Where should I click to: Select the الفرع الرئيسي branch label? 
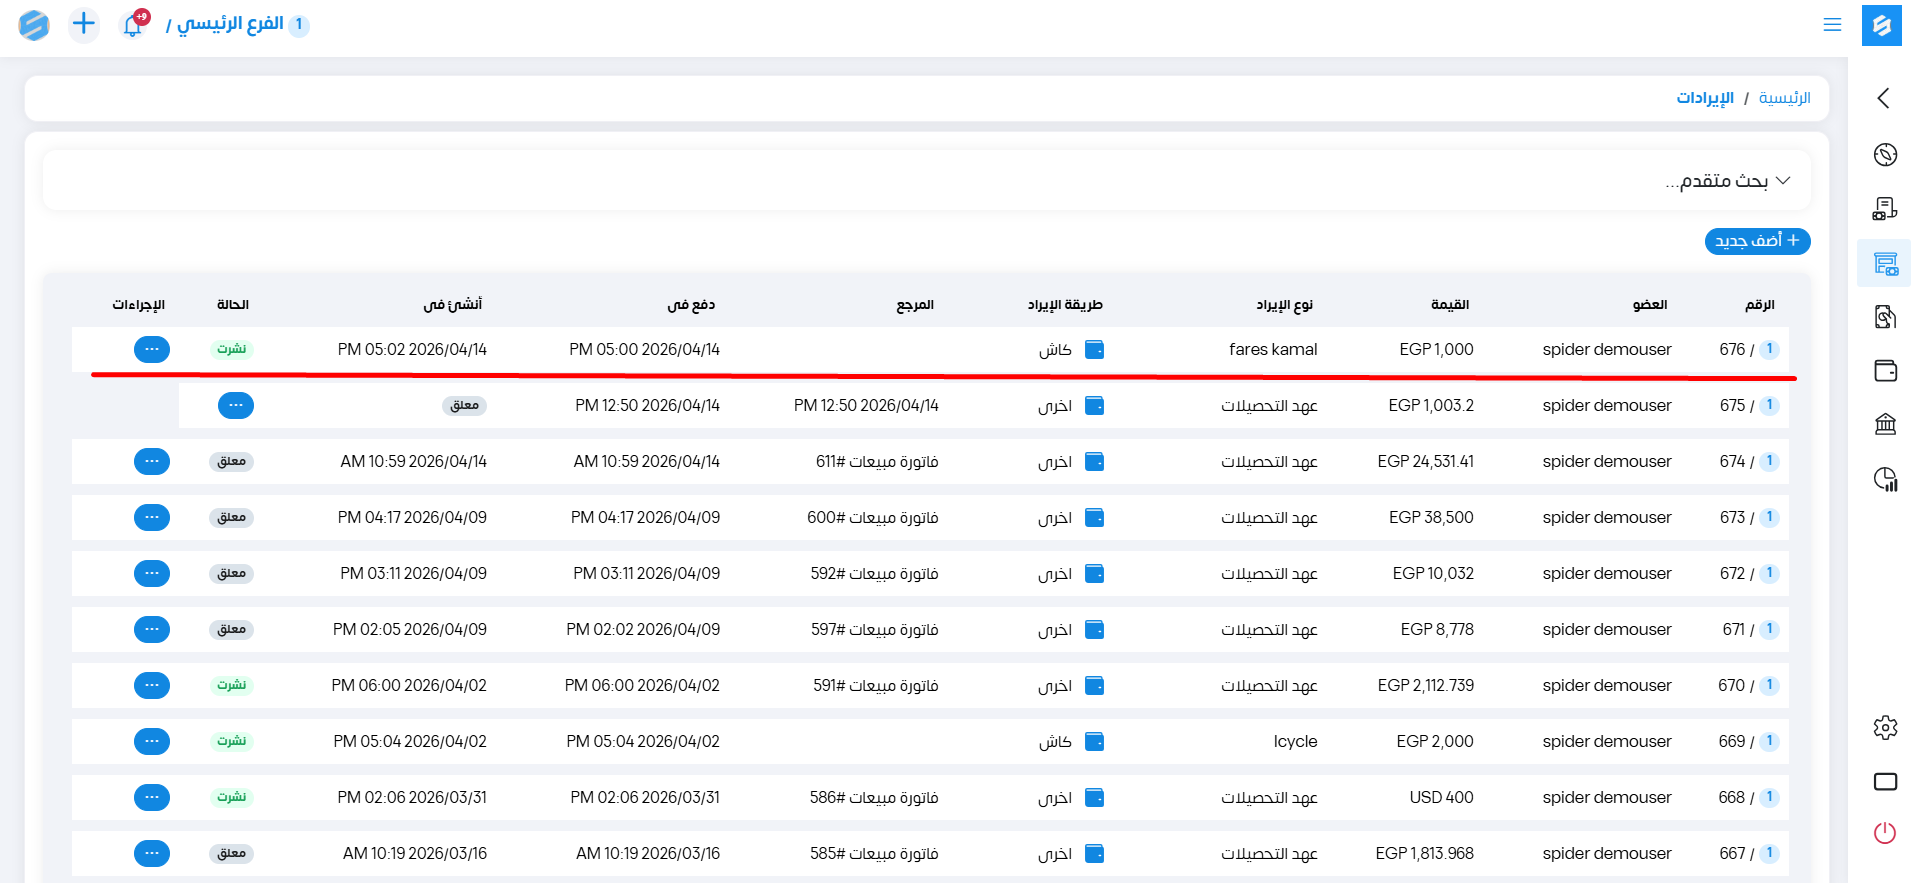pos(230,24)
